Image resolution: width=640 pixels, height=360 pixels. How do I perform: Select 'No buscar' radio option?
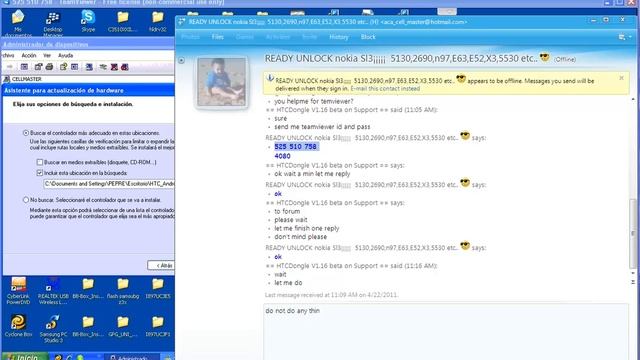(26, 200)
